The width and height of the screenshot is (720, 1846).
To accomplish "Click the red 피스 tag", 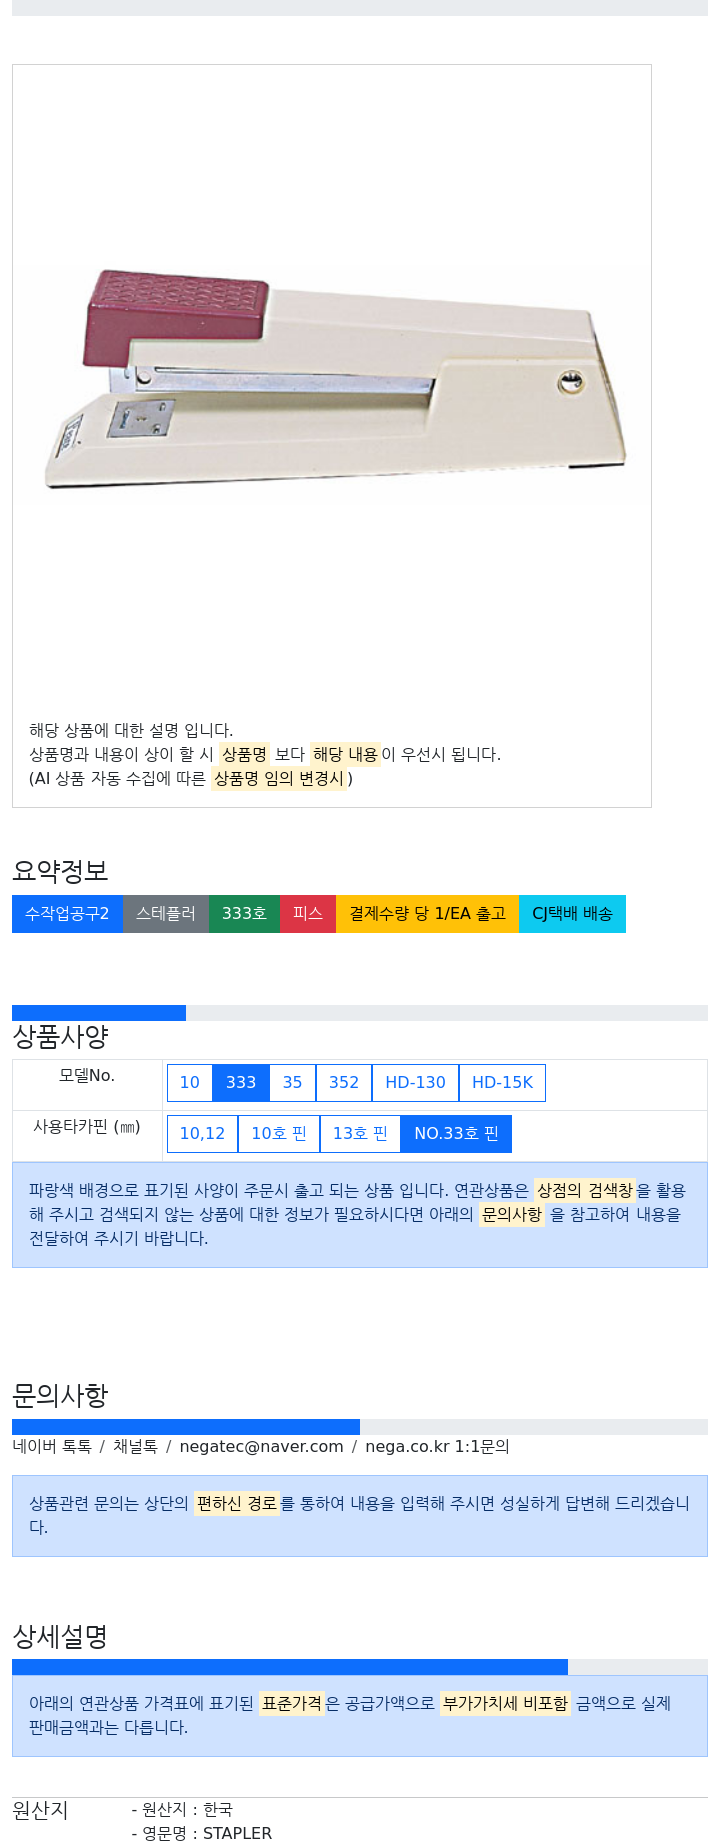I will 308,914.
